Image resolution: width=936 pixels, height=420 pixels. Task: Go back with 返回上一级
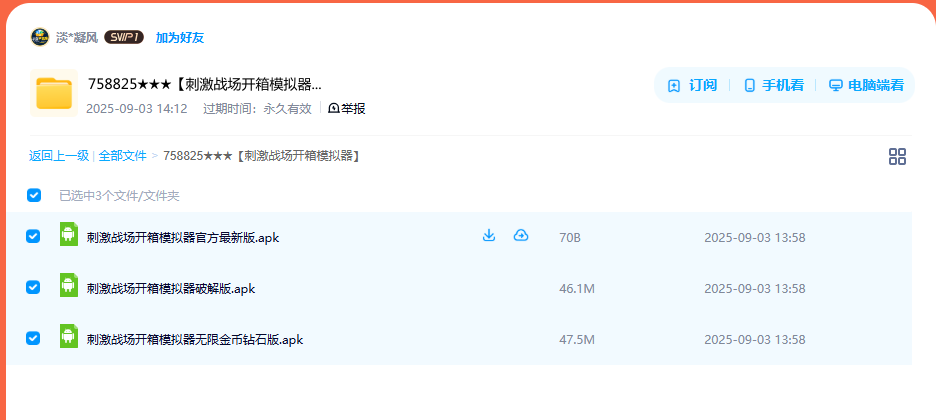59,156
